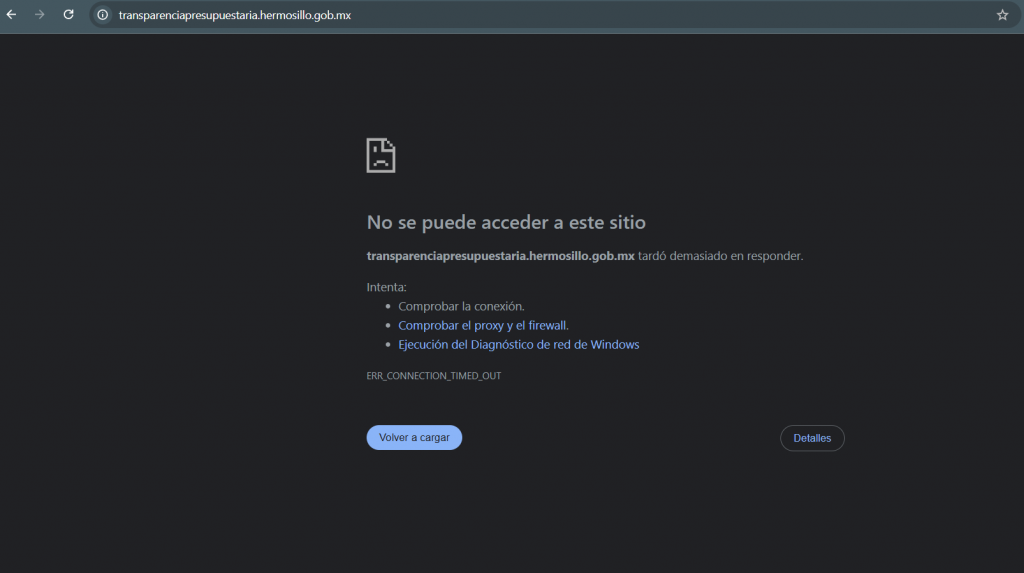This screenshot has height=573, width=1024.
Task: Bookmark this page with the star
Action: pyautogui.click(x=1002, y=15)
